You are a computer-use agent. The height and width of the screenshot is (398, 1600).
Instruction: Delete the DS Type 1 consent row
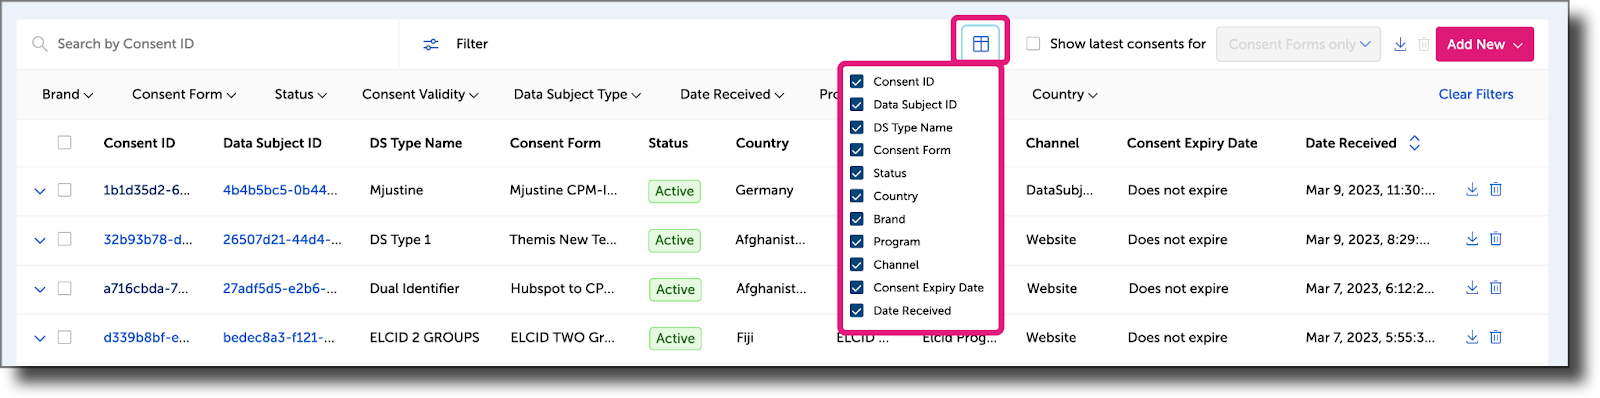(1496, 239)
